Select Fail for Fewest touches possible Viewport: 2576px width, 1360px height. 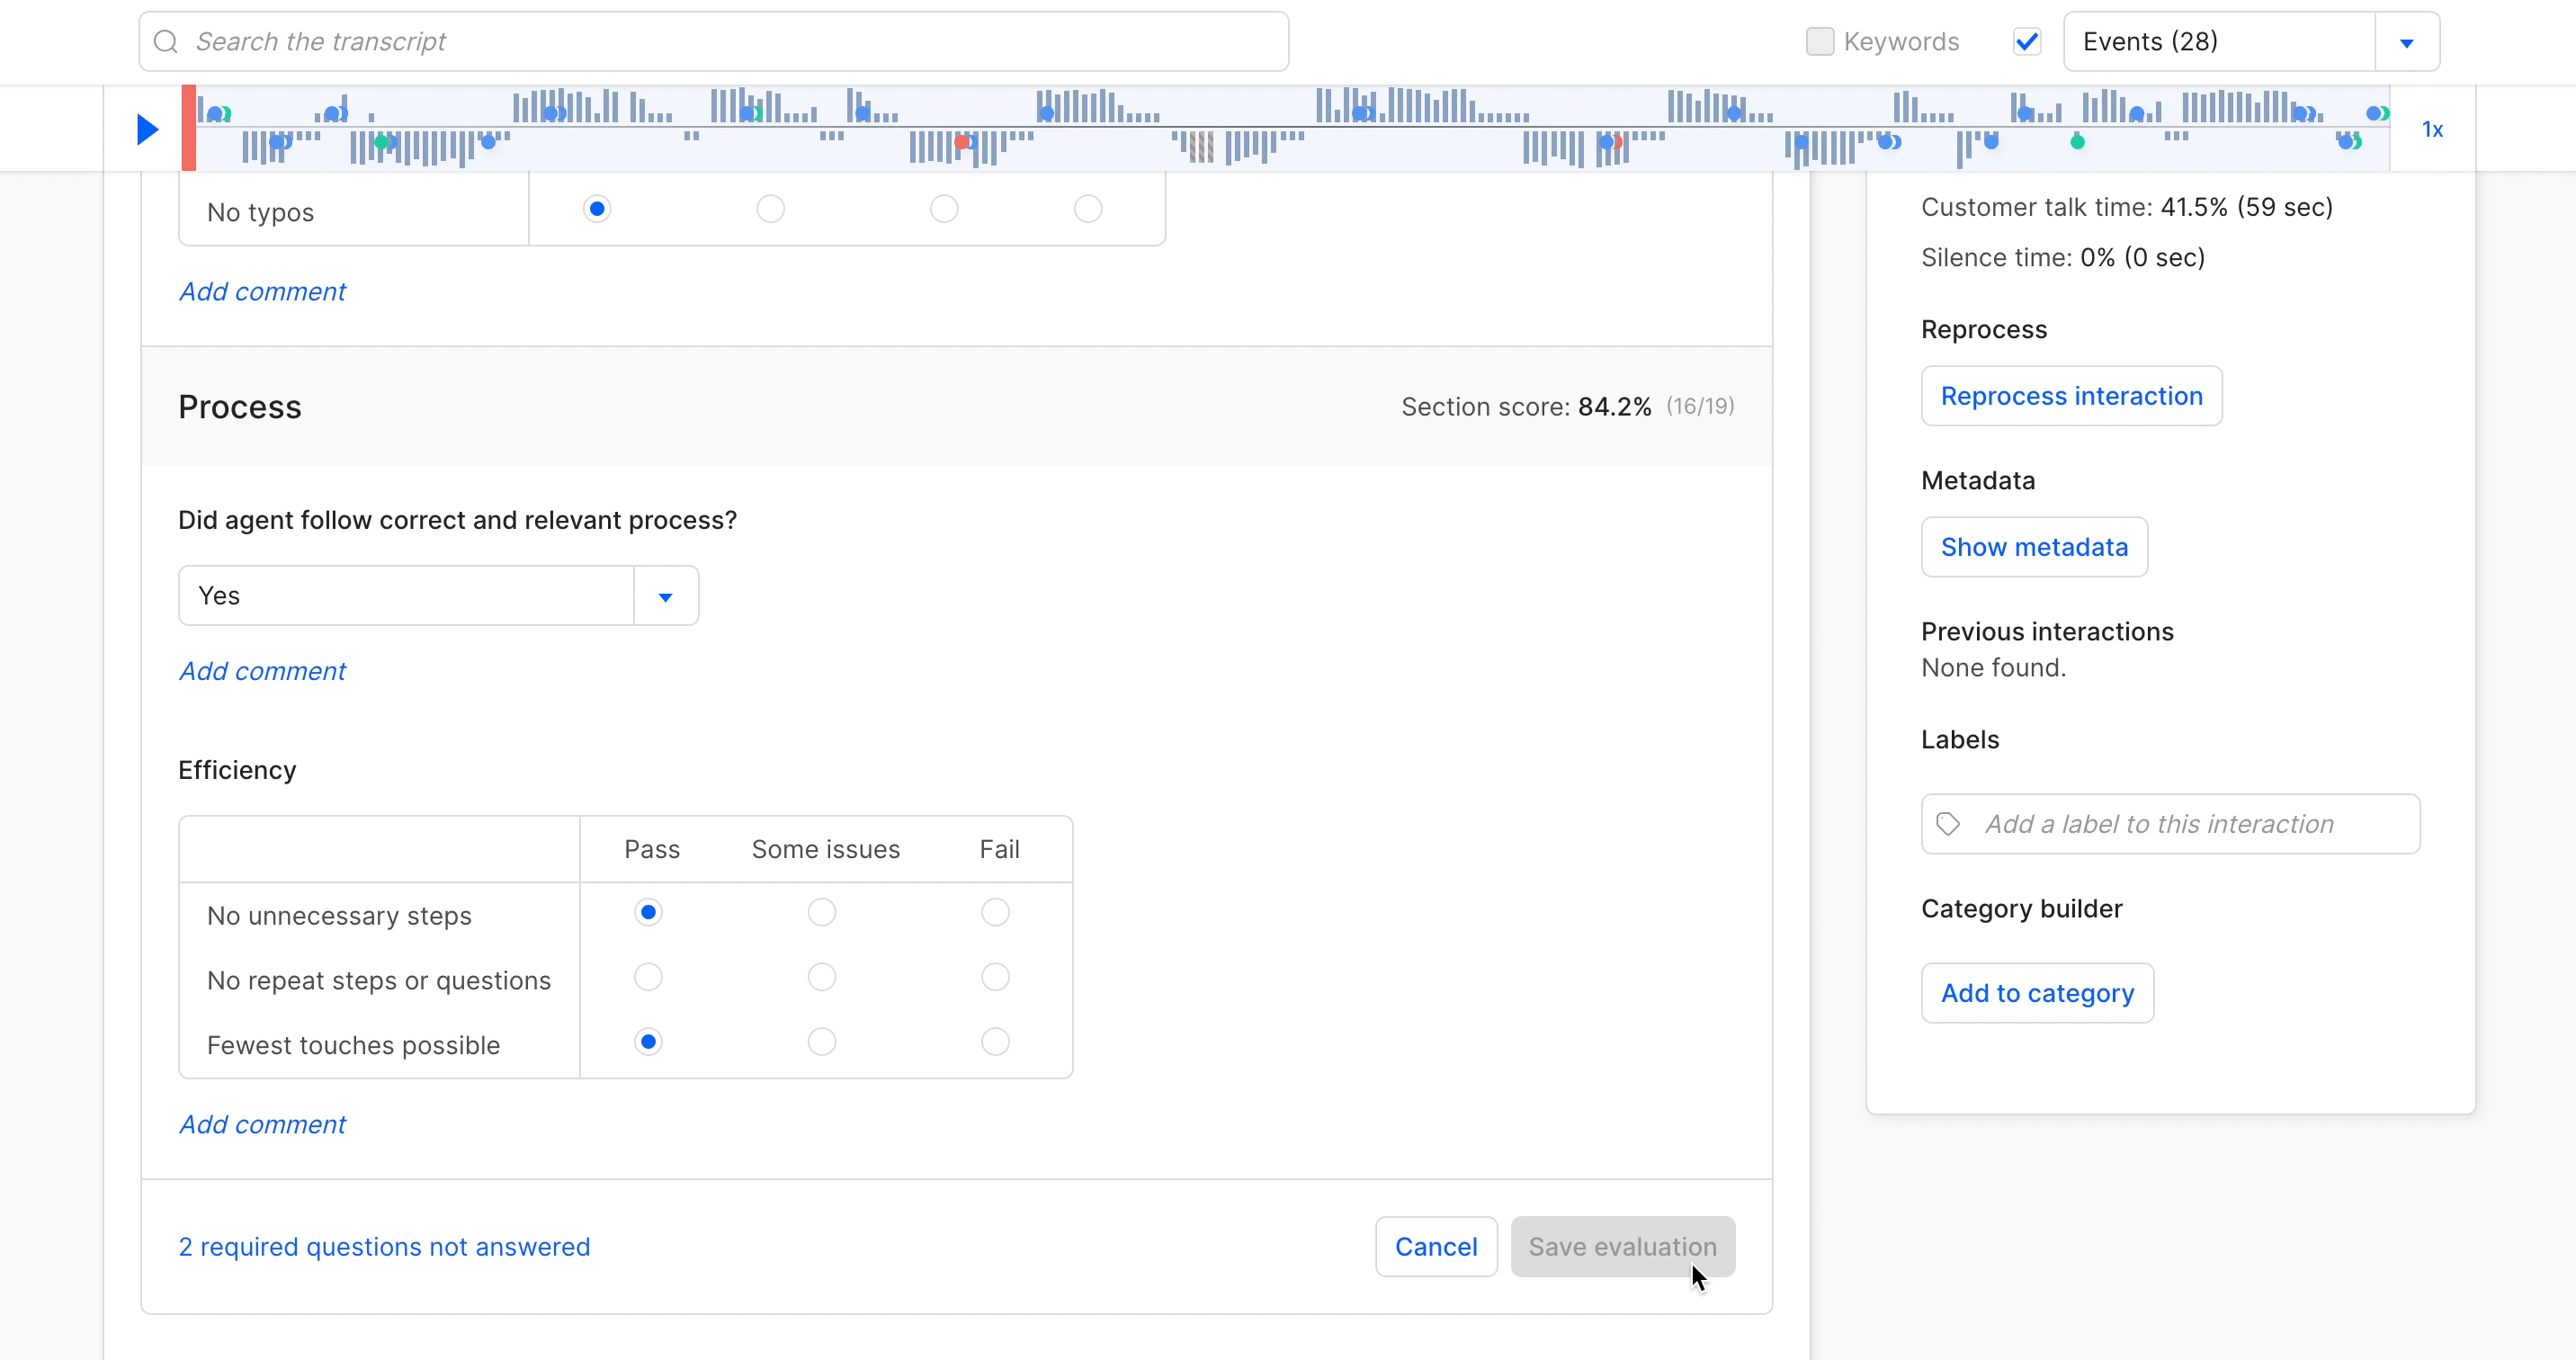[x=995, y=1042]
